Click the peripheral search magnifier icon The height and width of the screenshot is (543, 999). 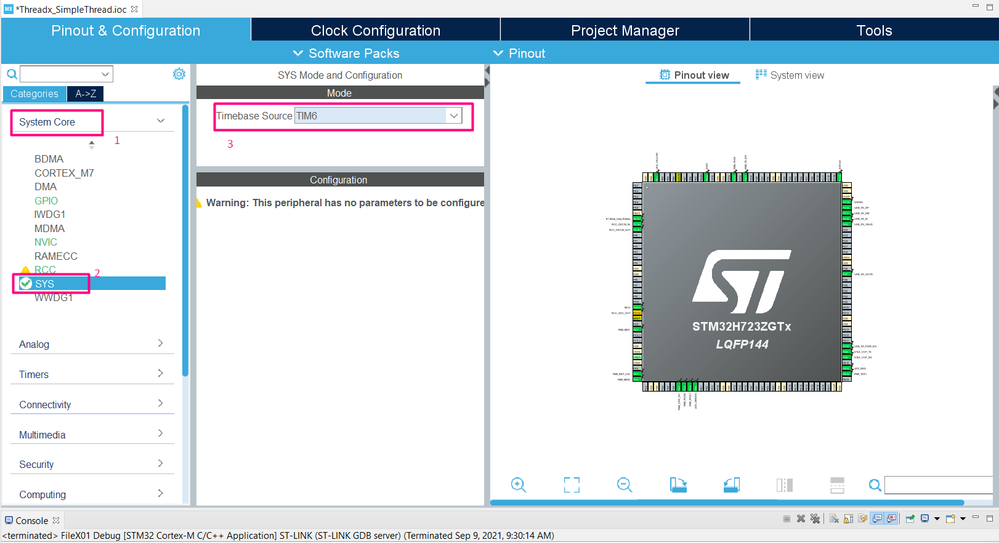(11, 74)
